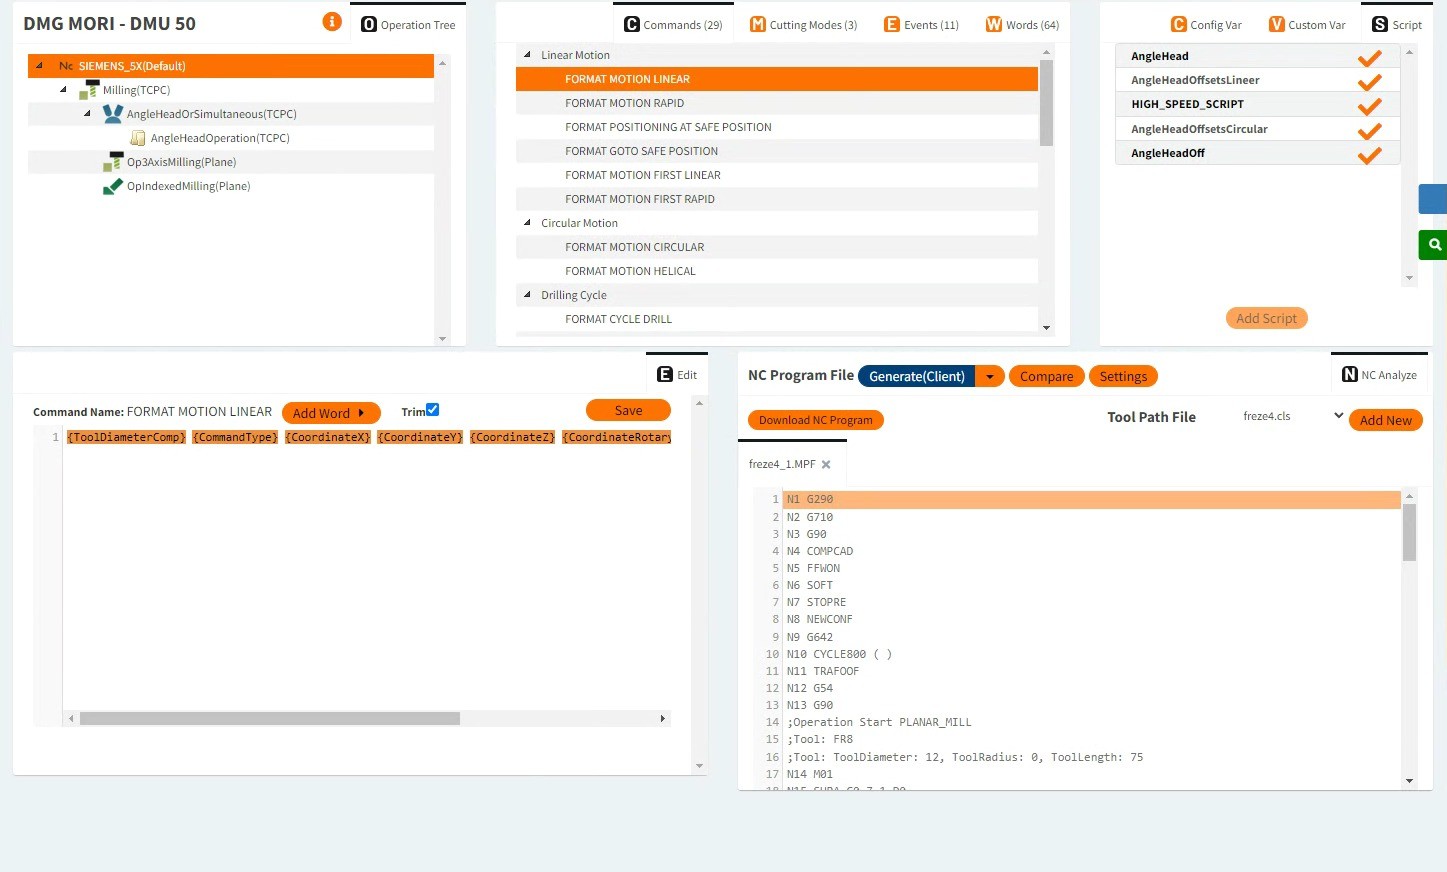Viewport: 1447px width, 872px height.
Task: Switch to the Cutting Modes tab
Action: (x=804, y=25)
